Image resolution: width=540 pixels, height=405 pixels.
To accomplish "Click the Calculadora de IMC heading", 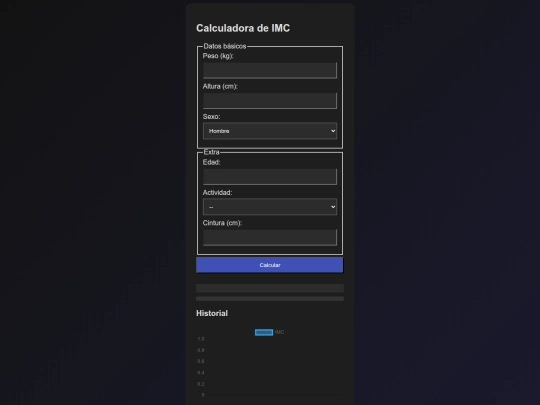I will pyautogui.click(x=243, y=28).
